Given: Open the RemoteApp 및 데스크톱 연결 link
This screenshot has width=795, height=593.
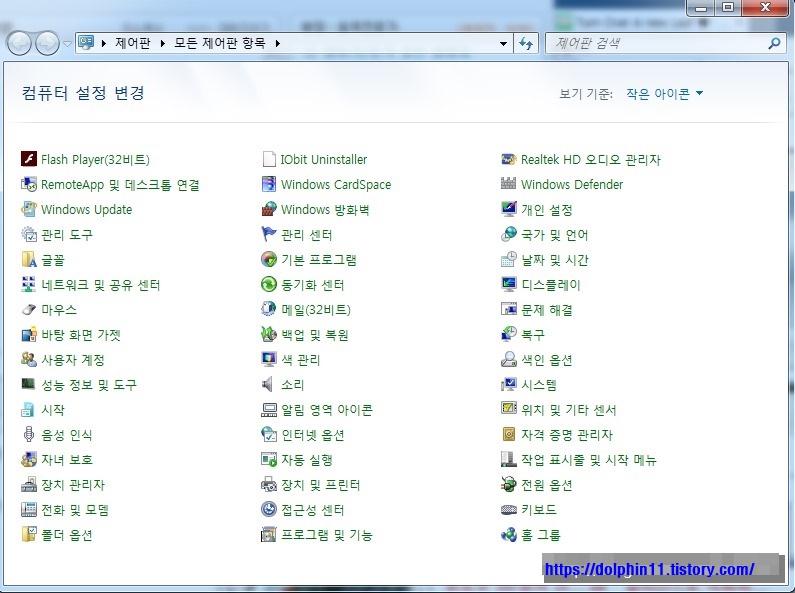Looking at the screenshot, I should 120,184.
